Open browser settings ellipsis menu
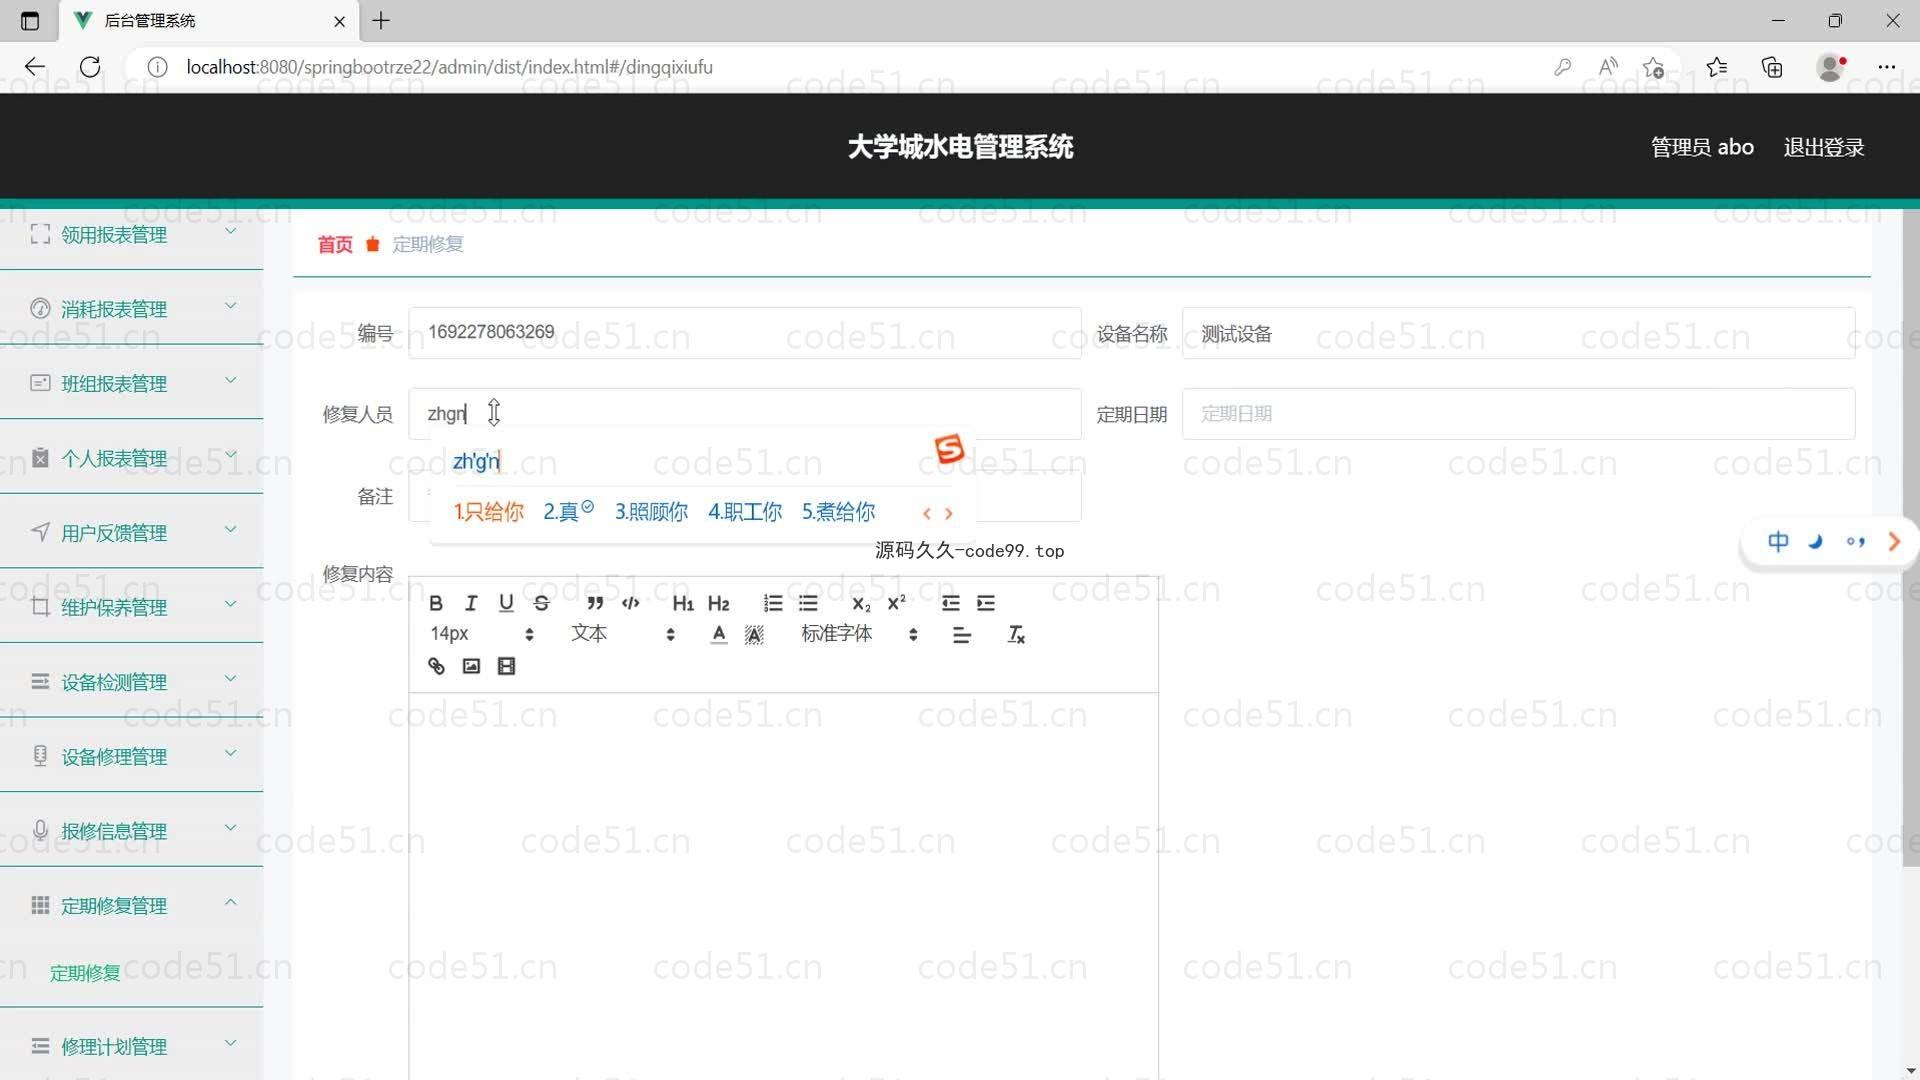 pyautogui.click(x=1886, y=67)
